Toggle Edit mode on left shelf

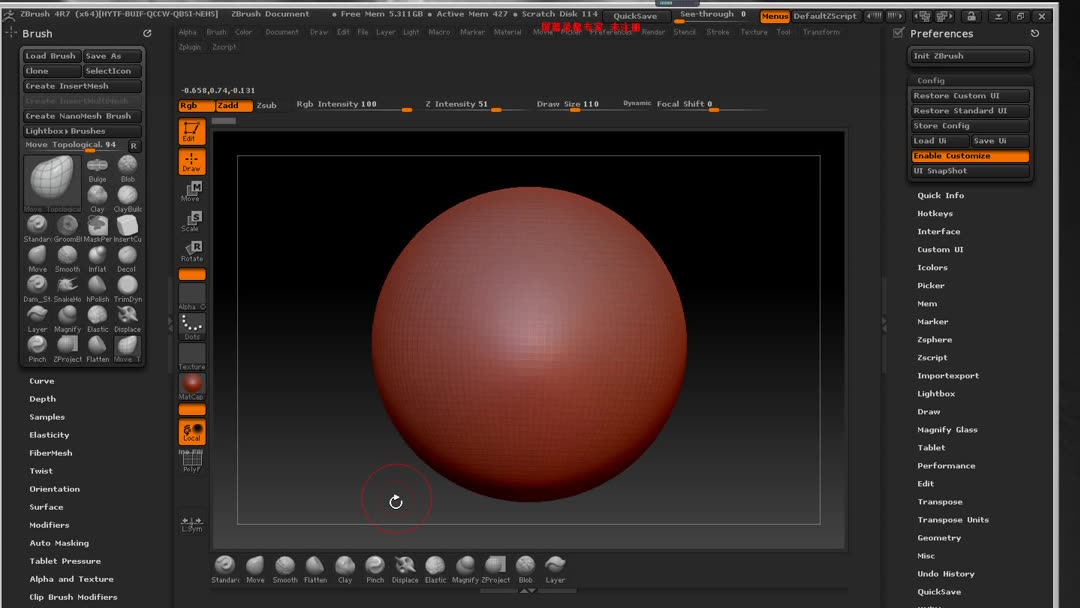[x=191, y=130]
